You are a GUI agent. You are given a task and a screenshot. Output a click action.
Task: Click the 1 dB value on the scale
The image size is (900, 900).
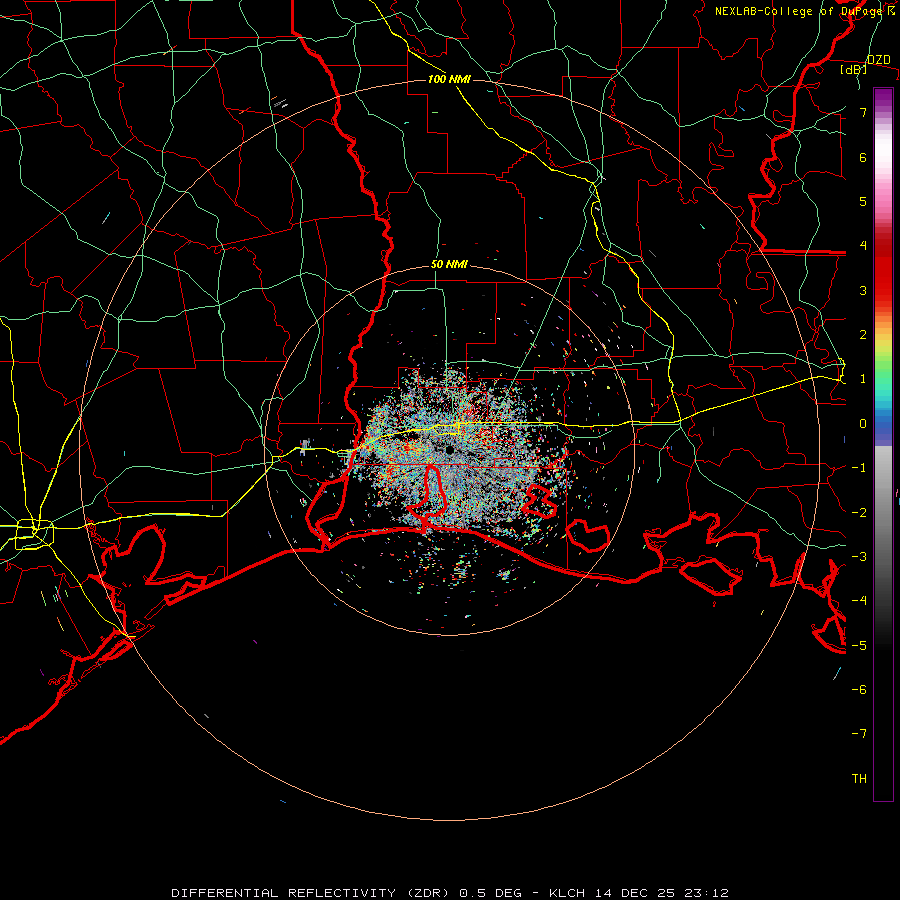(x=863, y=379)
